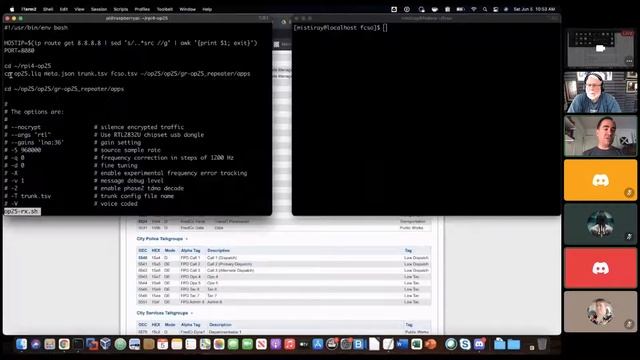
Task: Open the Toolbelt menu
Action: [x=165, y=9]
